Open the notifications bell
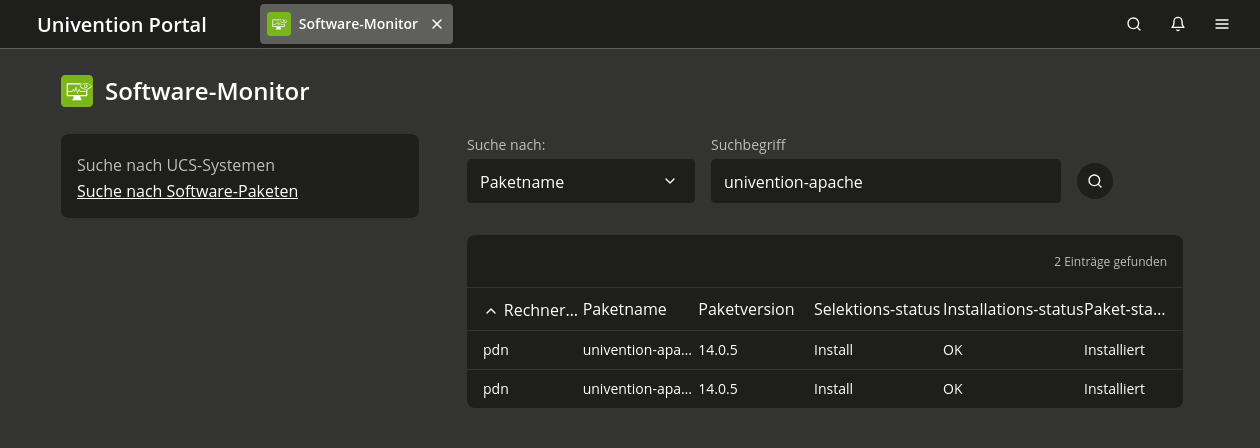Image resolution: width=1260 pixels, height=448 pixels. click(1178, 24)
